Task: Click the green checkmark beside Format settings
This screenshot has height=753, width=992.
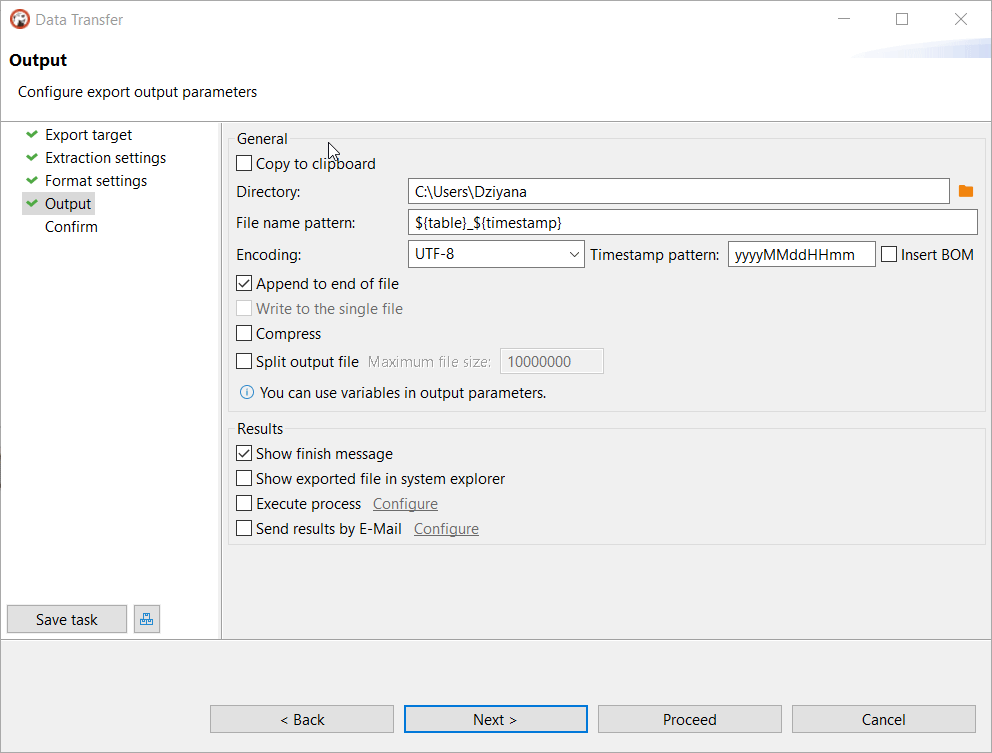Action: [33, 180]
